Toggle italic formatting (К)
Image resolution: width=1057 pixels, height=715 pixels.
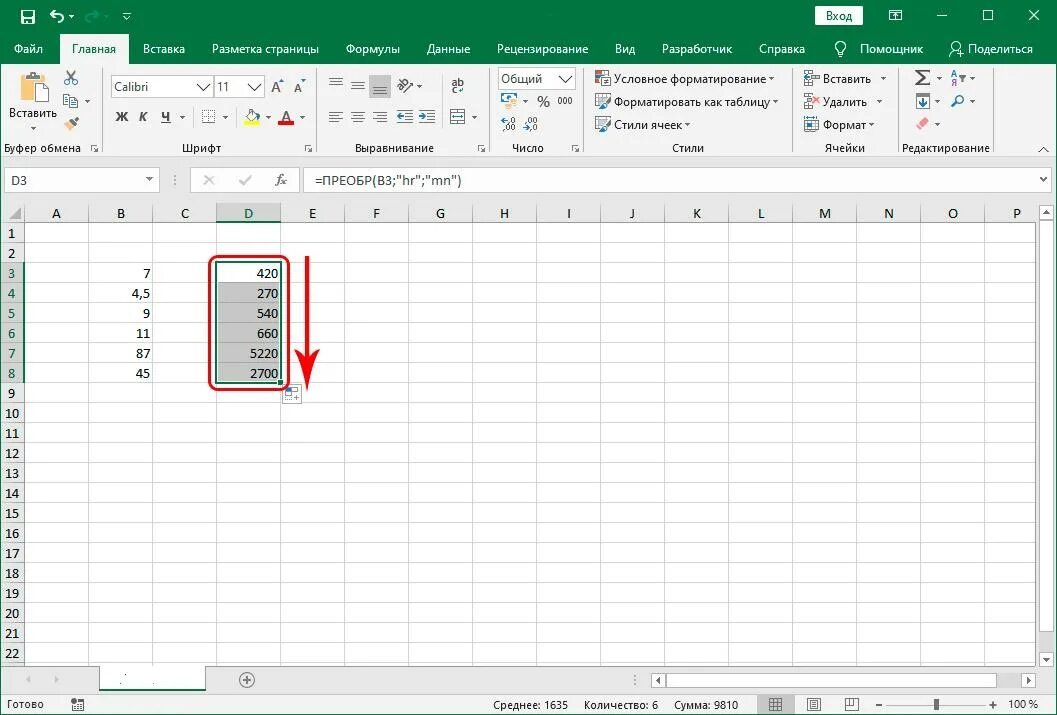[143, 117]
